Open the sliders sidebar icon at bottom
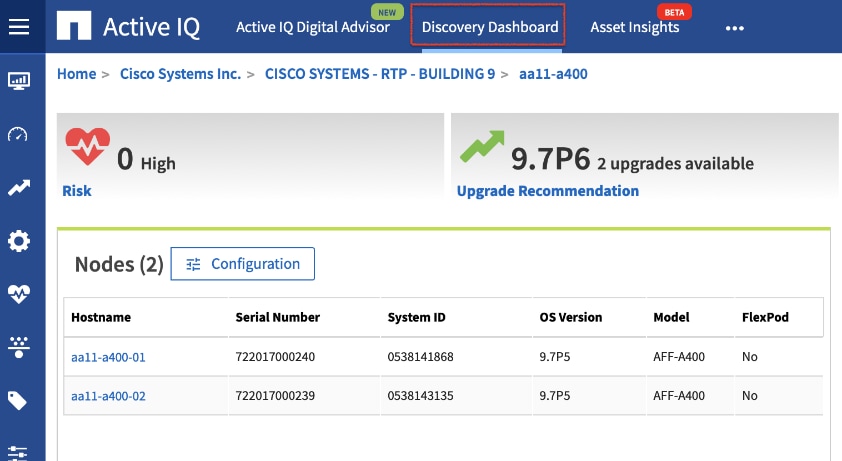Screen dimensions: 842x461 (18, 453)
